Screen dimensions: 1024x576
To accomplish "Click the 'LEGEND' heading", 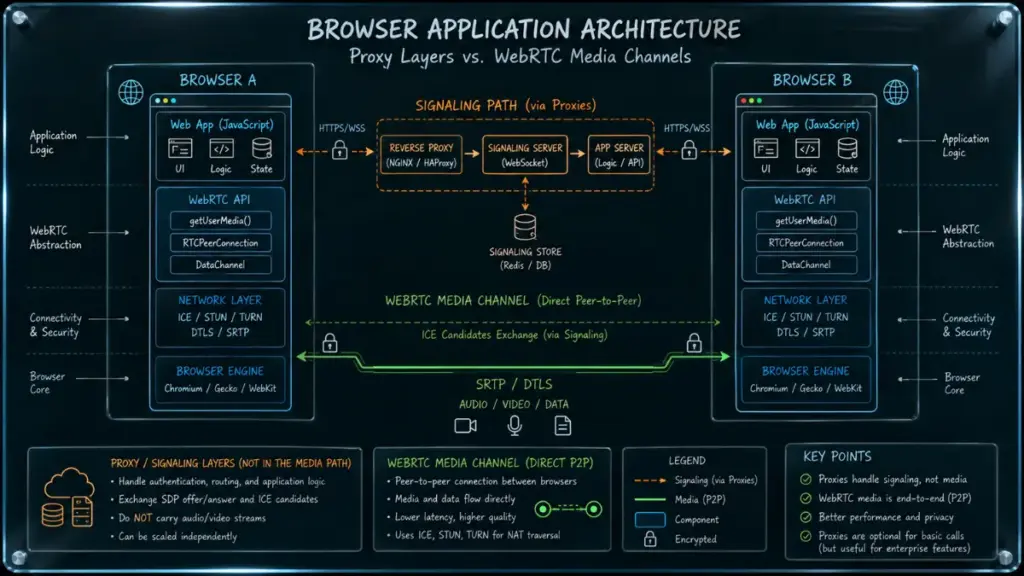I will coord(687,460).
